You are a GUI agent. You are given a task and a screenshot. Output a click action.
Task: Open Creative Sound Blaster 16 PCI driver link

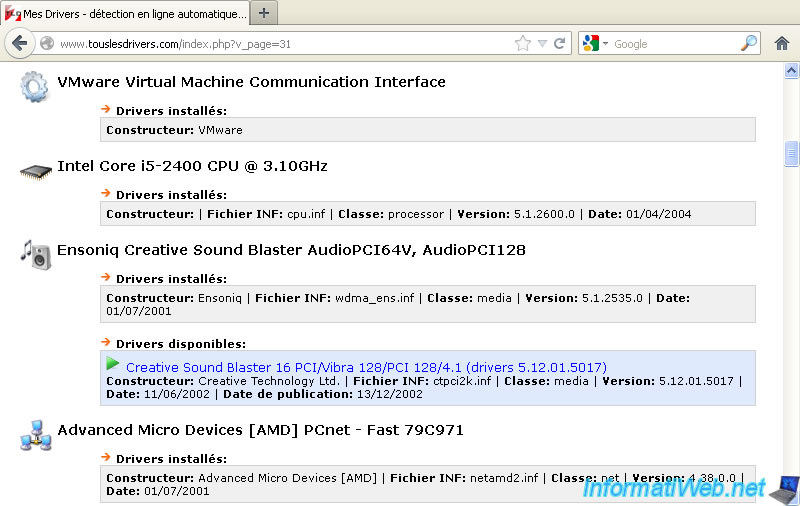[x=366, y=367]
